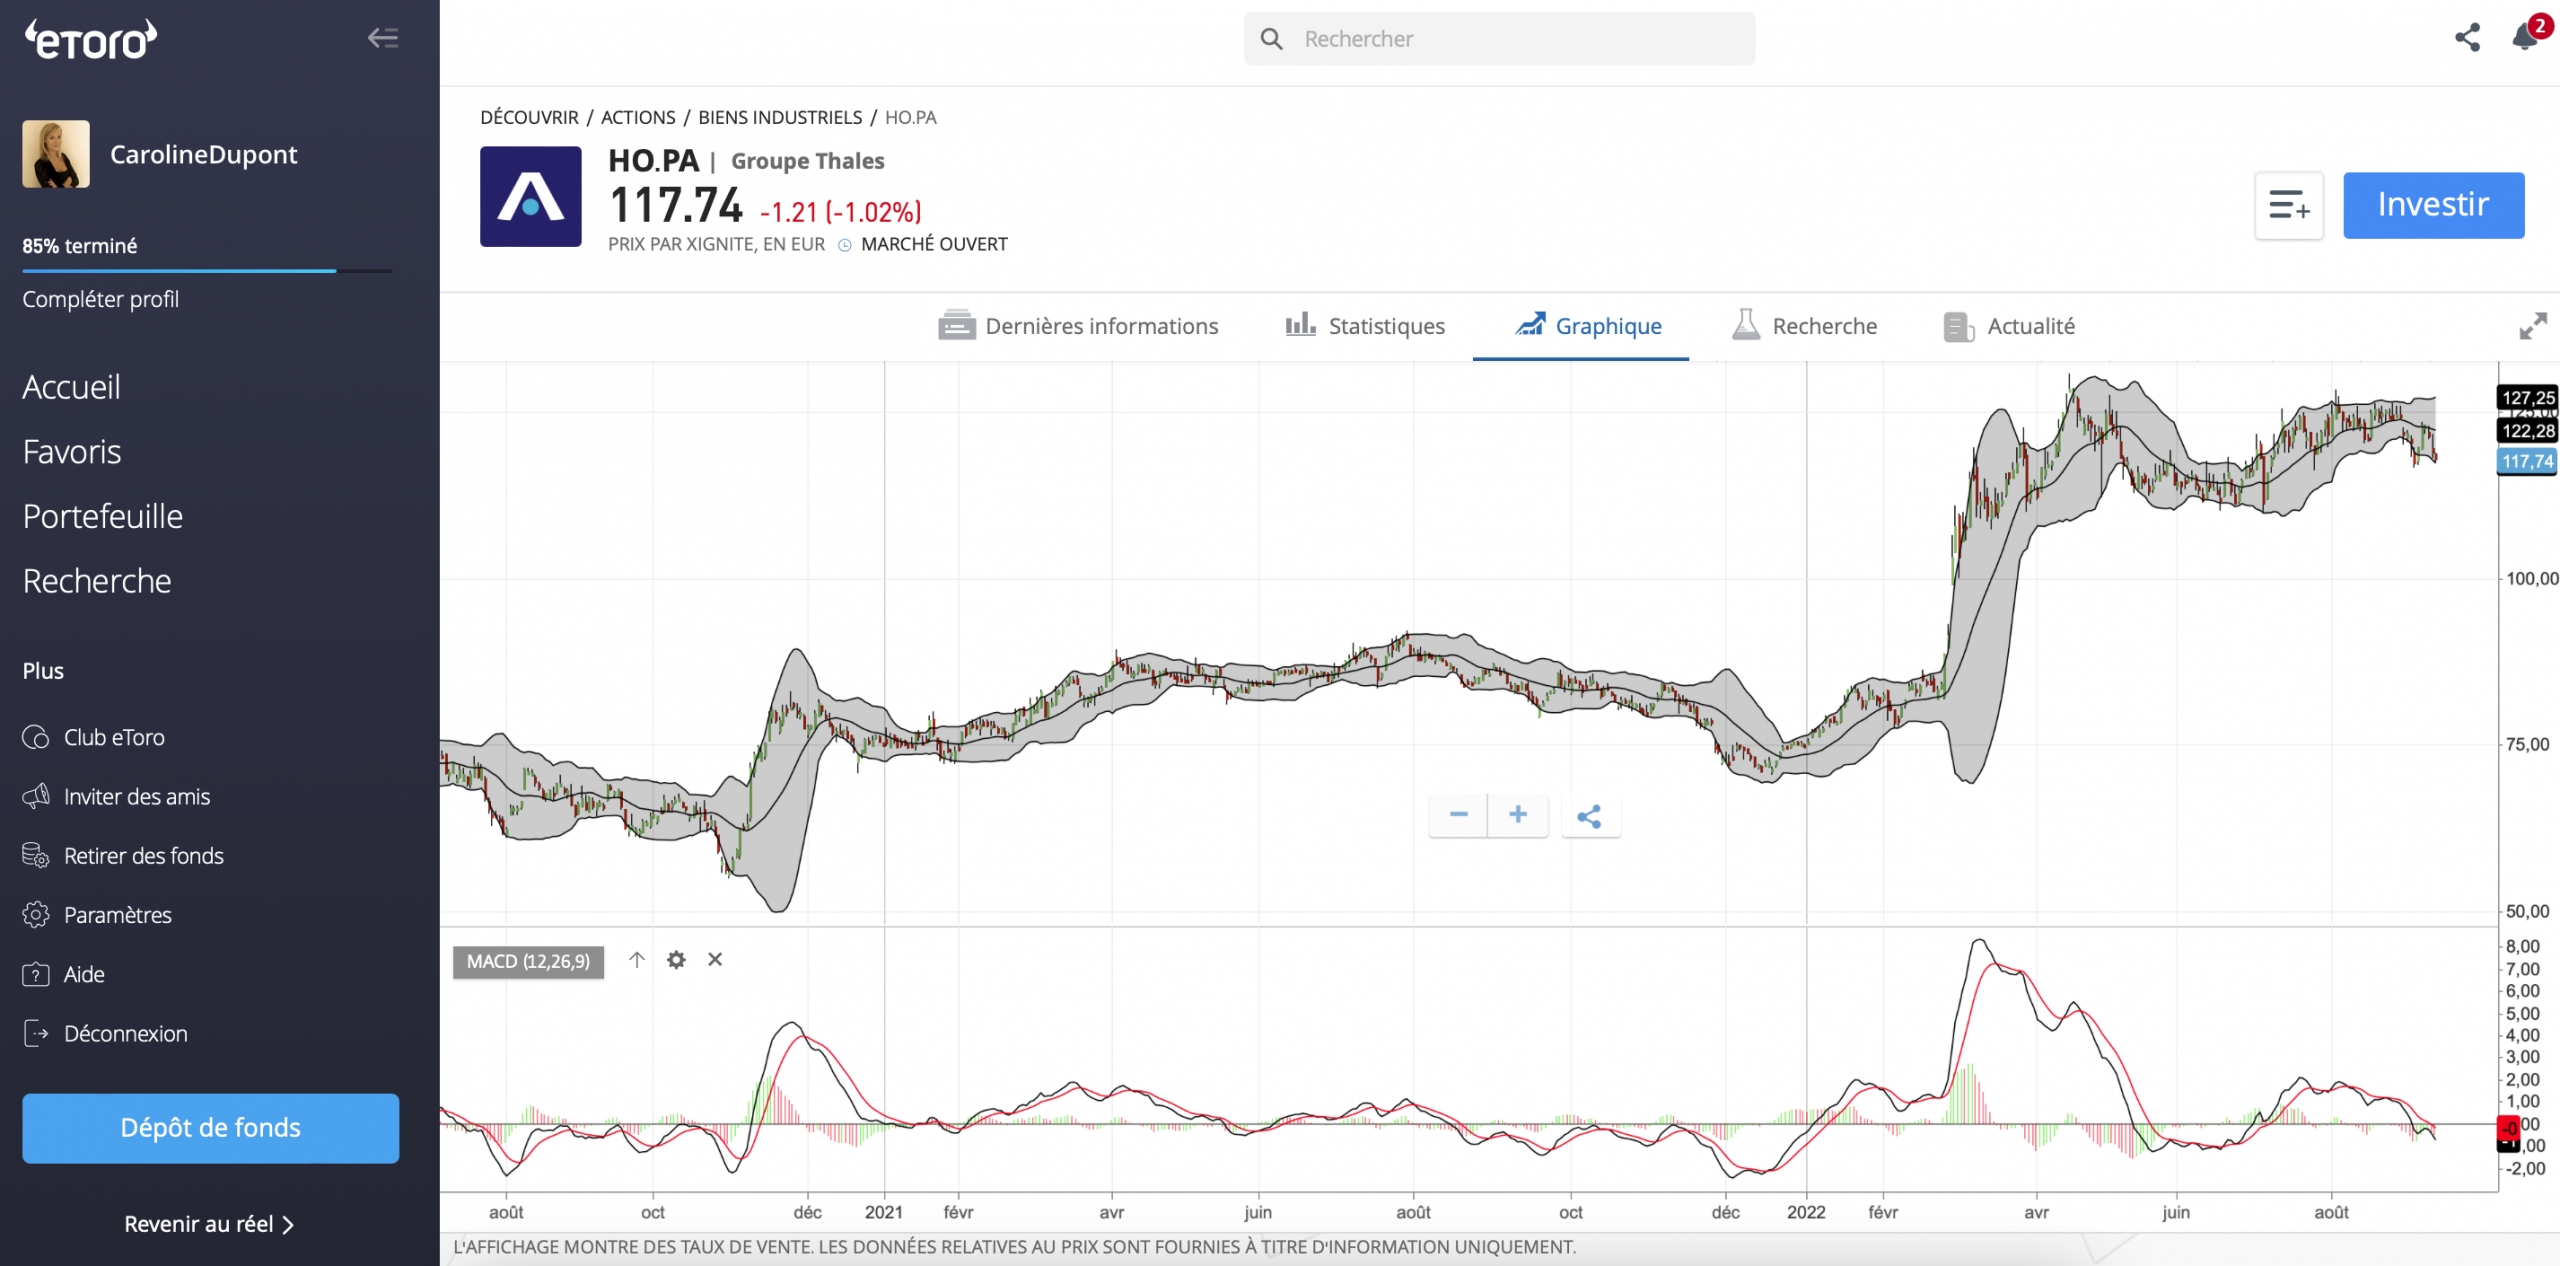Open Compléter profil link
This screenshot has height=1266, width=2560.
point(101,299)
